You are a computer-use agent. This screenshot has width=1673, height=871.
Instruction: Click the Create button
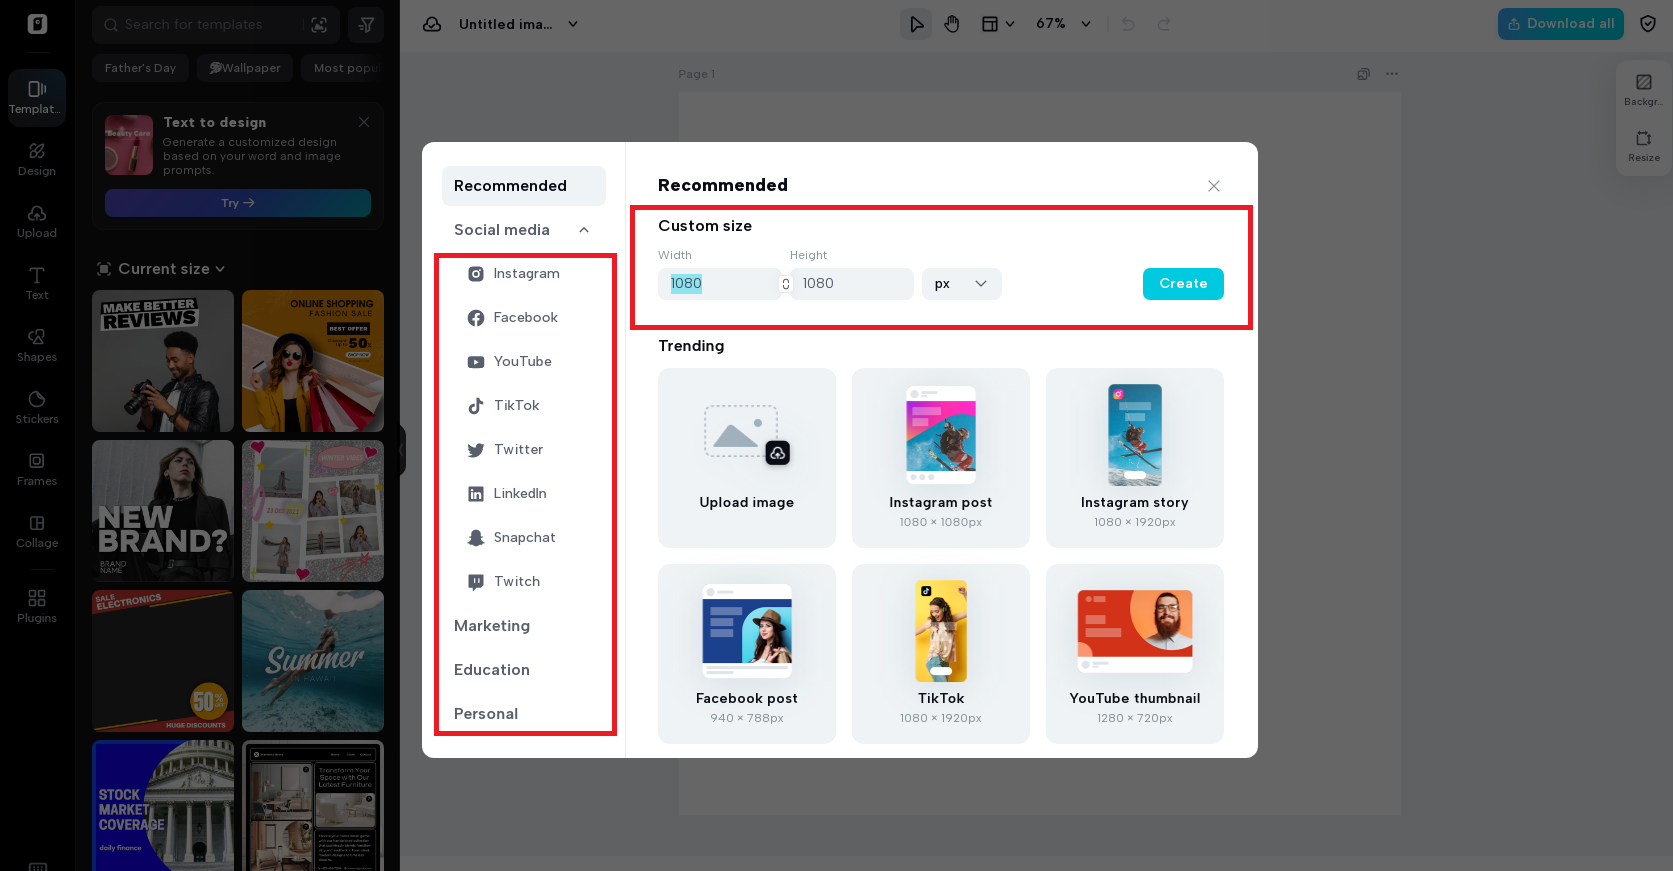(1183, 284)
